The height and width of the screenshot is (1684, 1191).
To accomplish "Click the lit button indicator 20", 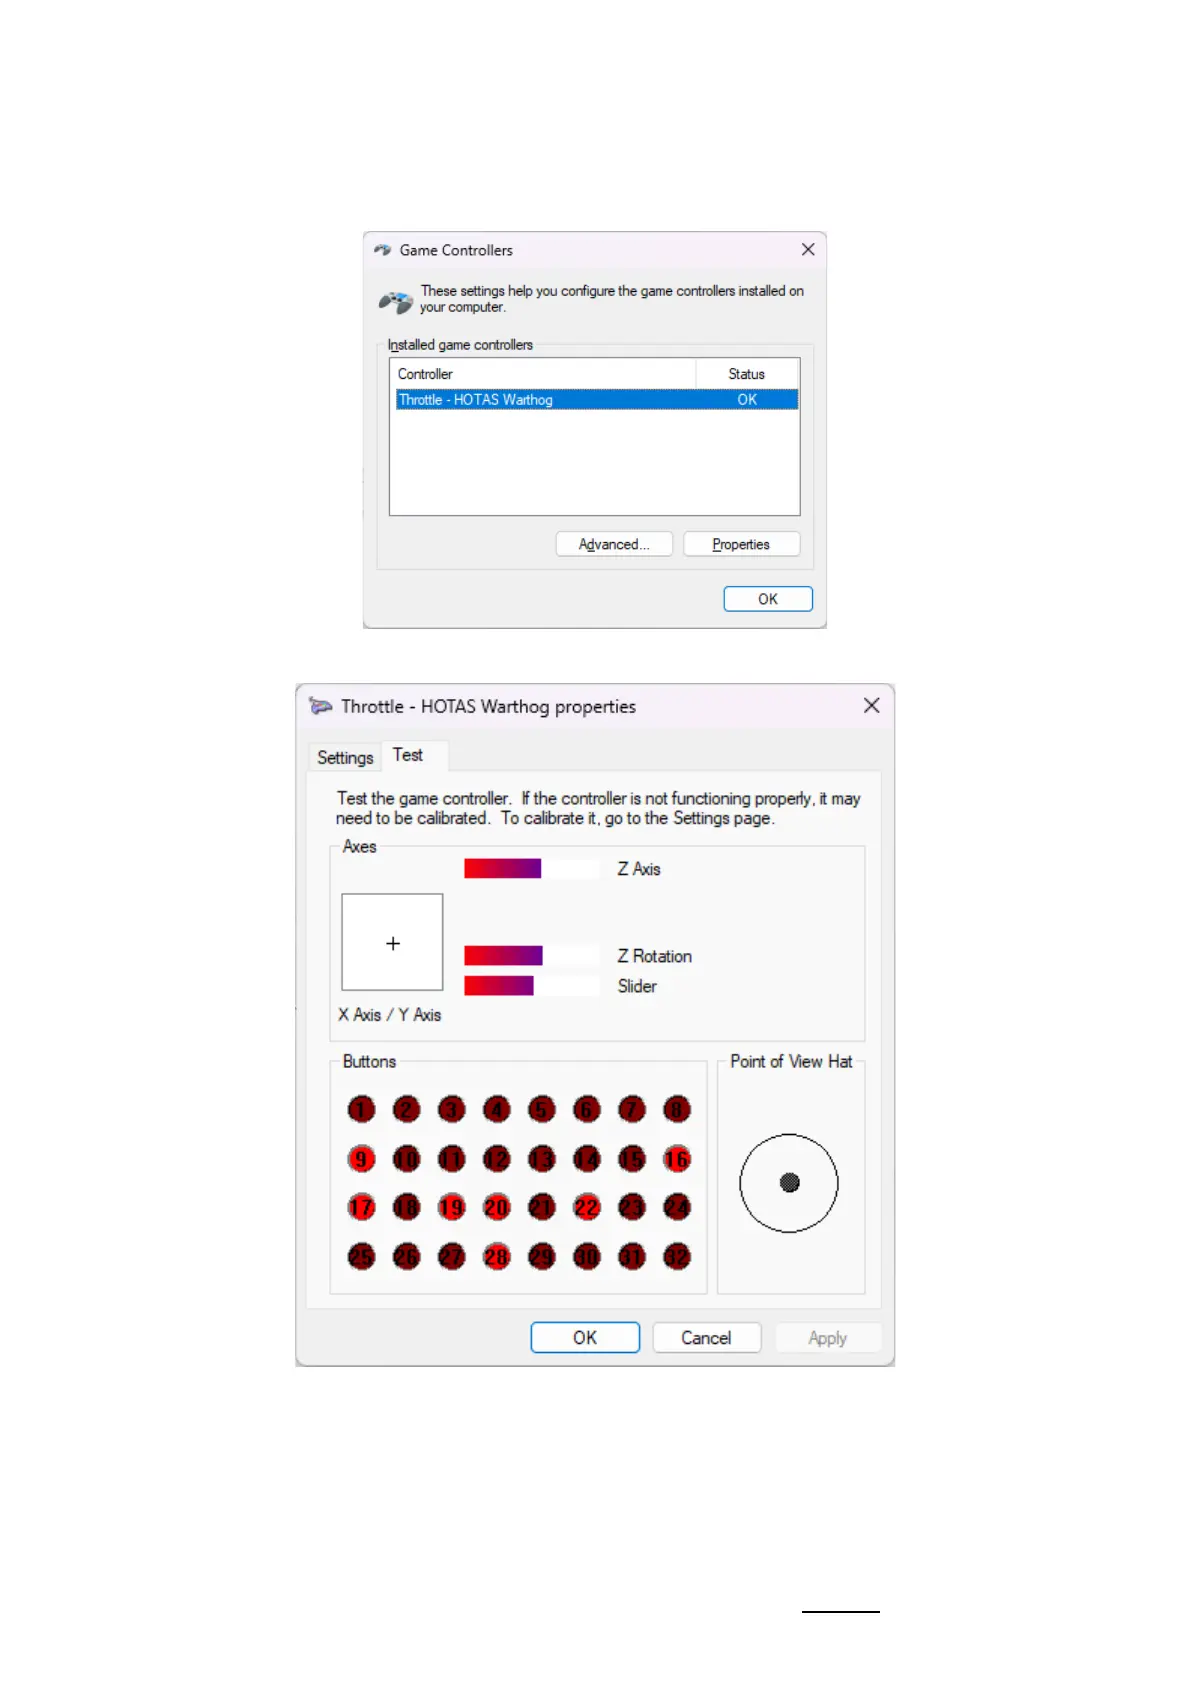I will pyautogui.click(x=496, y=1207).
